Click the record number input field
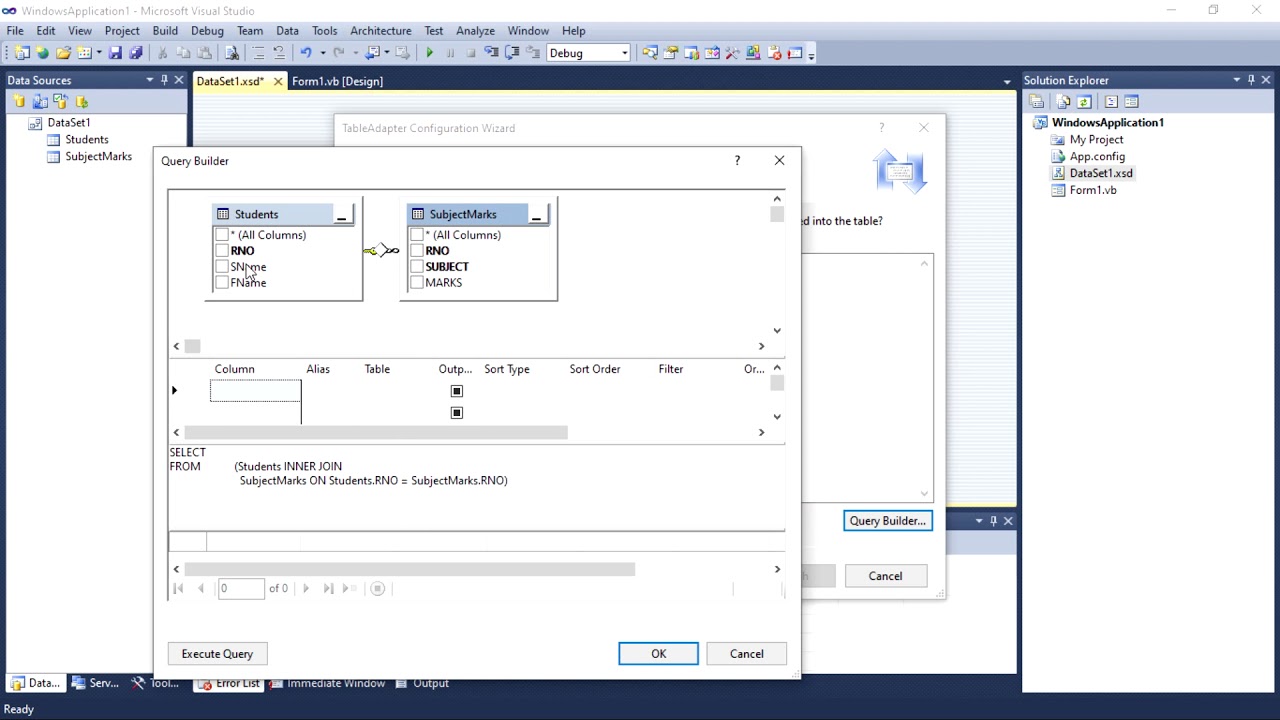This screenshot has width=1280, height=720. point(241,588)
